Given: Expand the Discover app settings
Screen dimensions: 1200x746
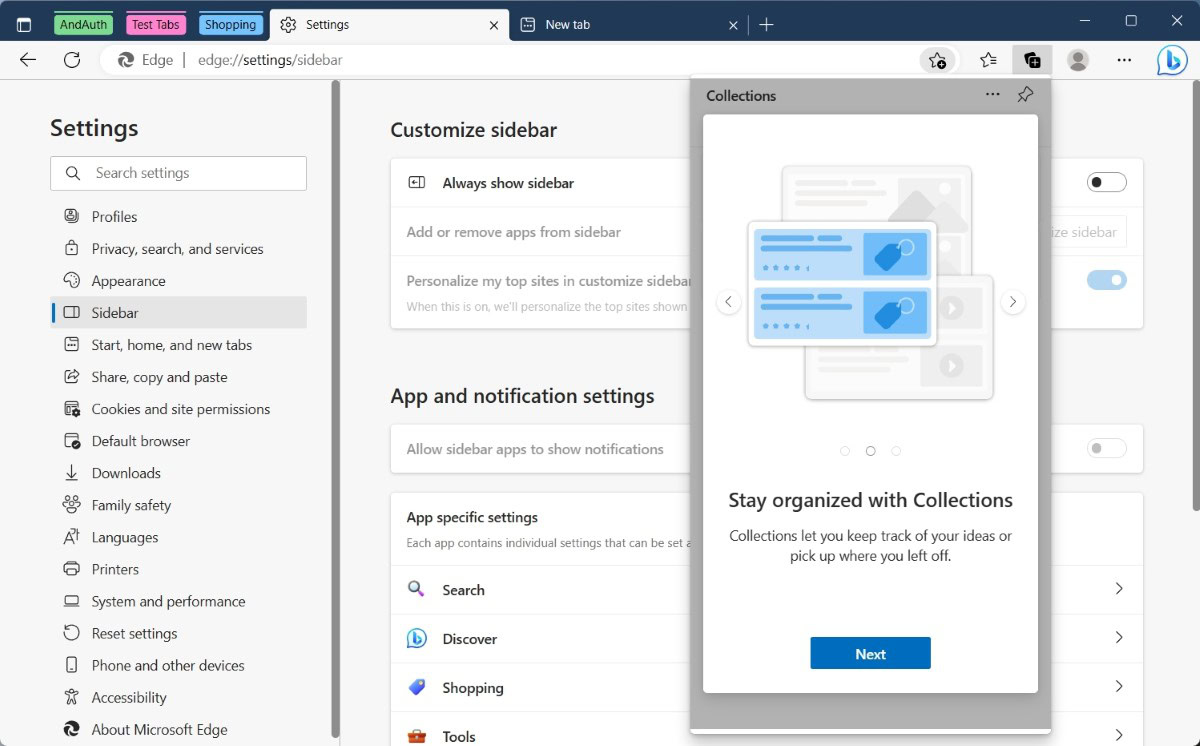Looking at the screenshot, I should (1118, 638).
